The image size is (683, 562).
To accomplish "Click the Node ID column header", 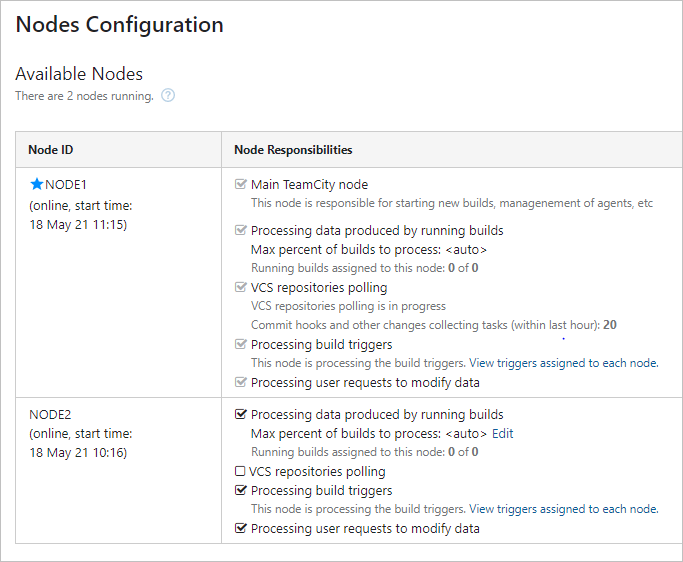I will (51, 150).
